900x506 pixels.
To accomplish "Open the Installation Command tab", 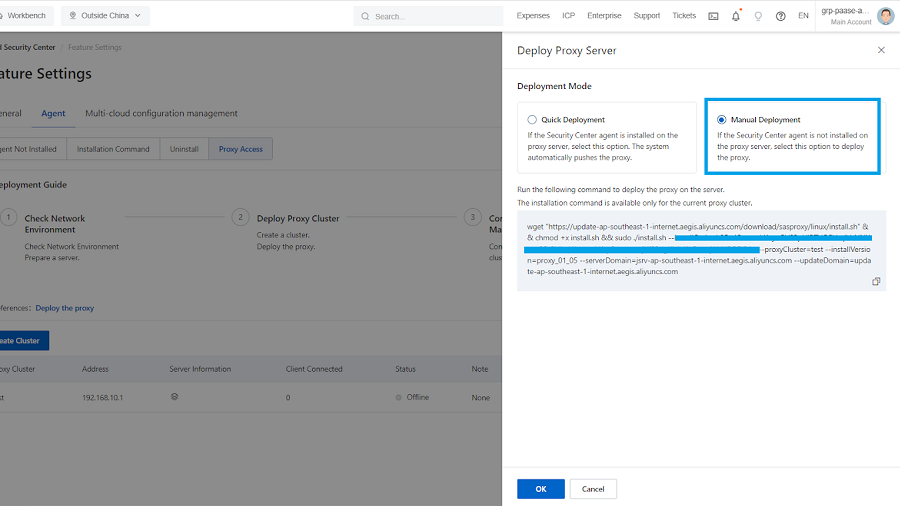I will click(113, 149).
